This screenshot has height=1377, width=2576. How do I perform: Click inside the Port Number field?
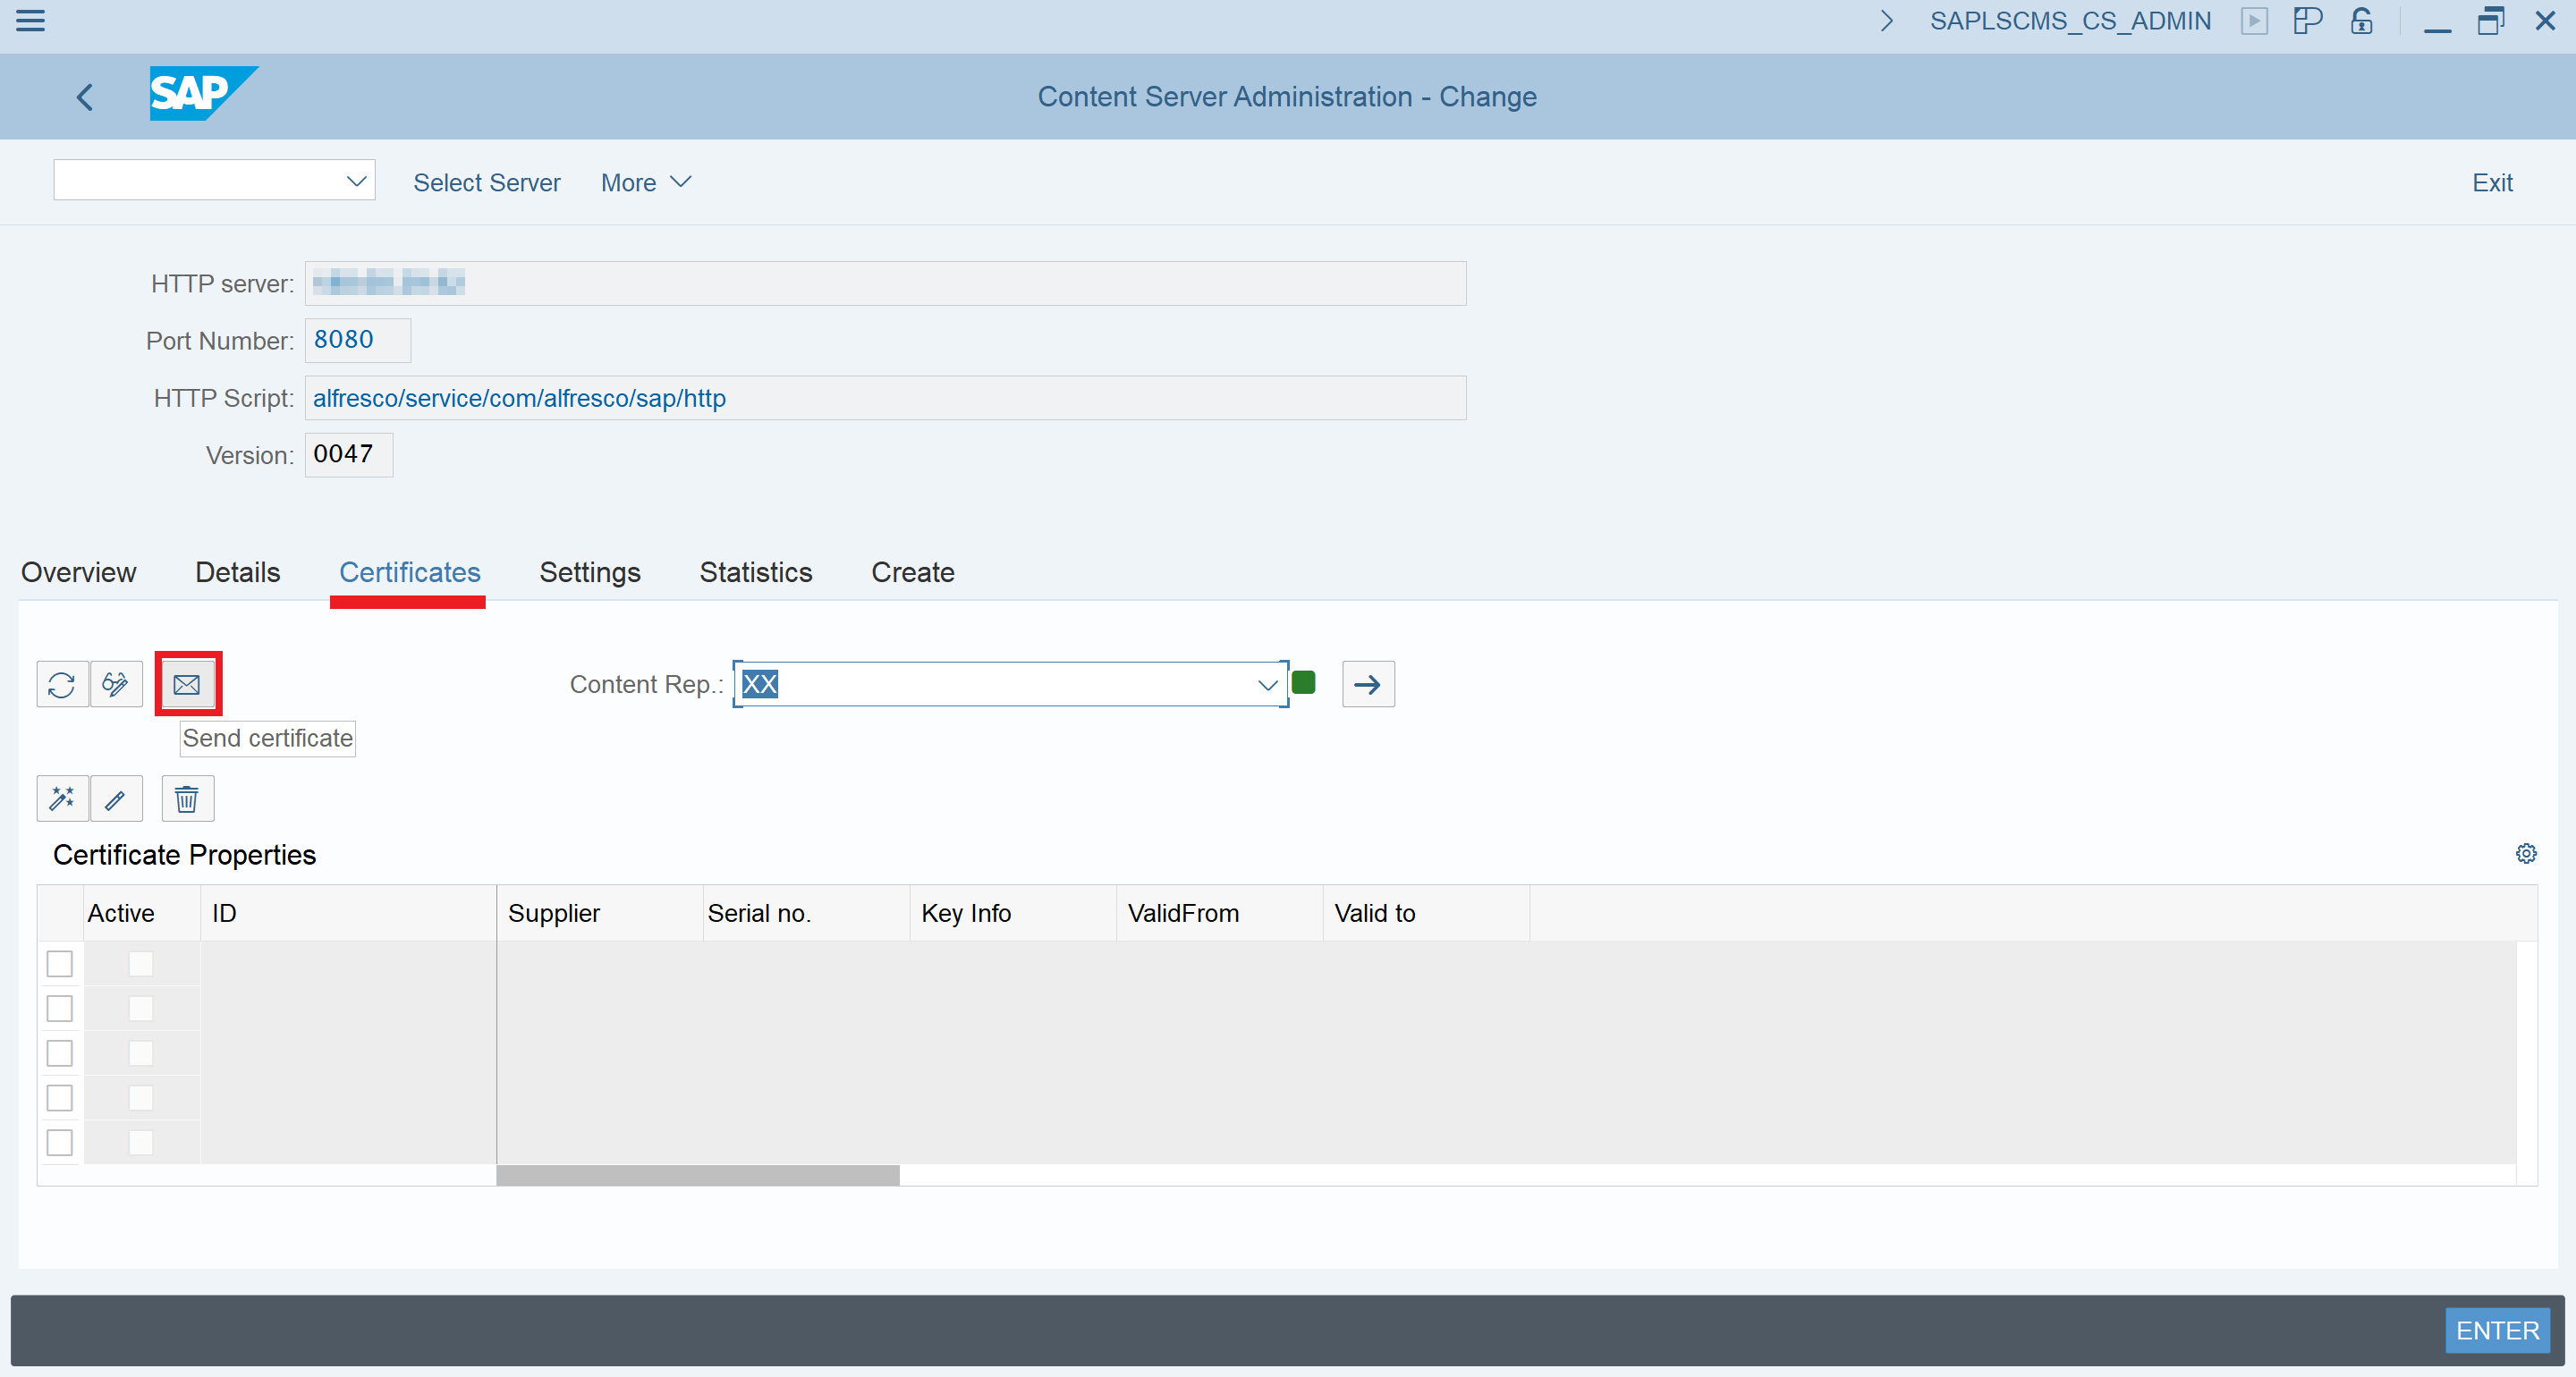(356, 340)
